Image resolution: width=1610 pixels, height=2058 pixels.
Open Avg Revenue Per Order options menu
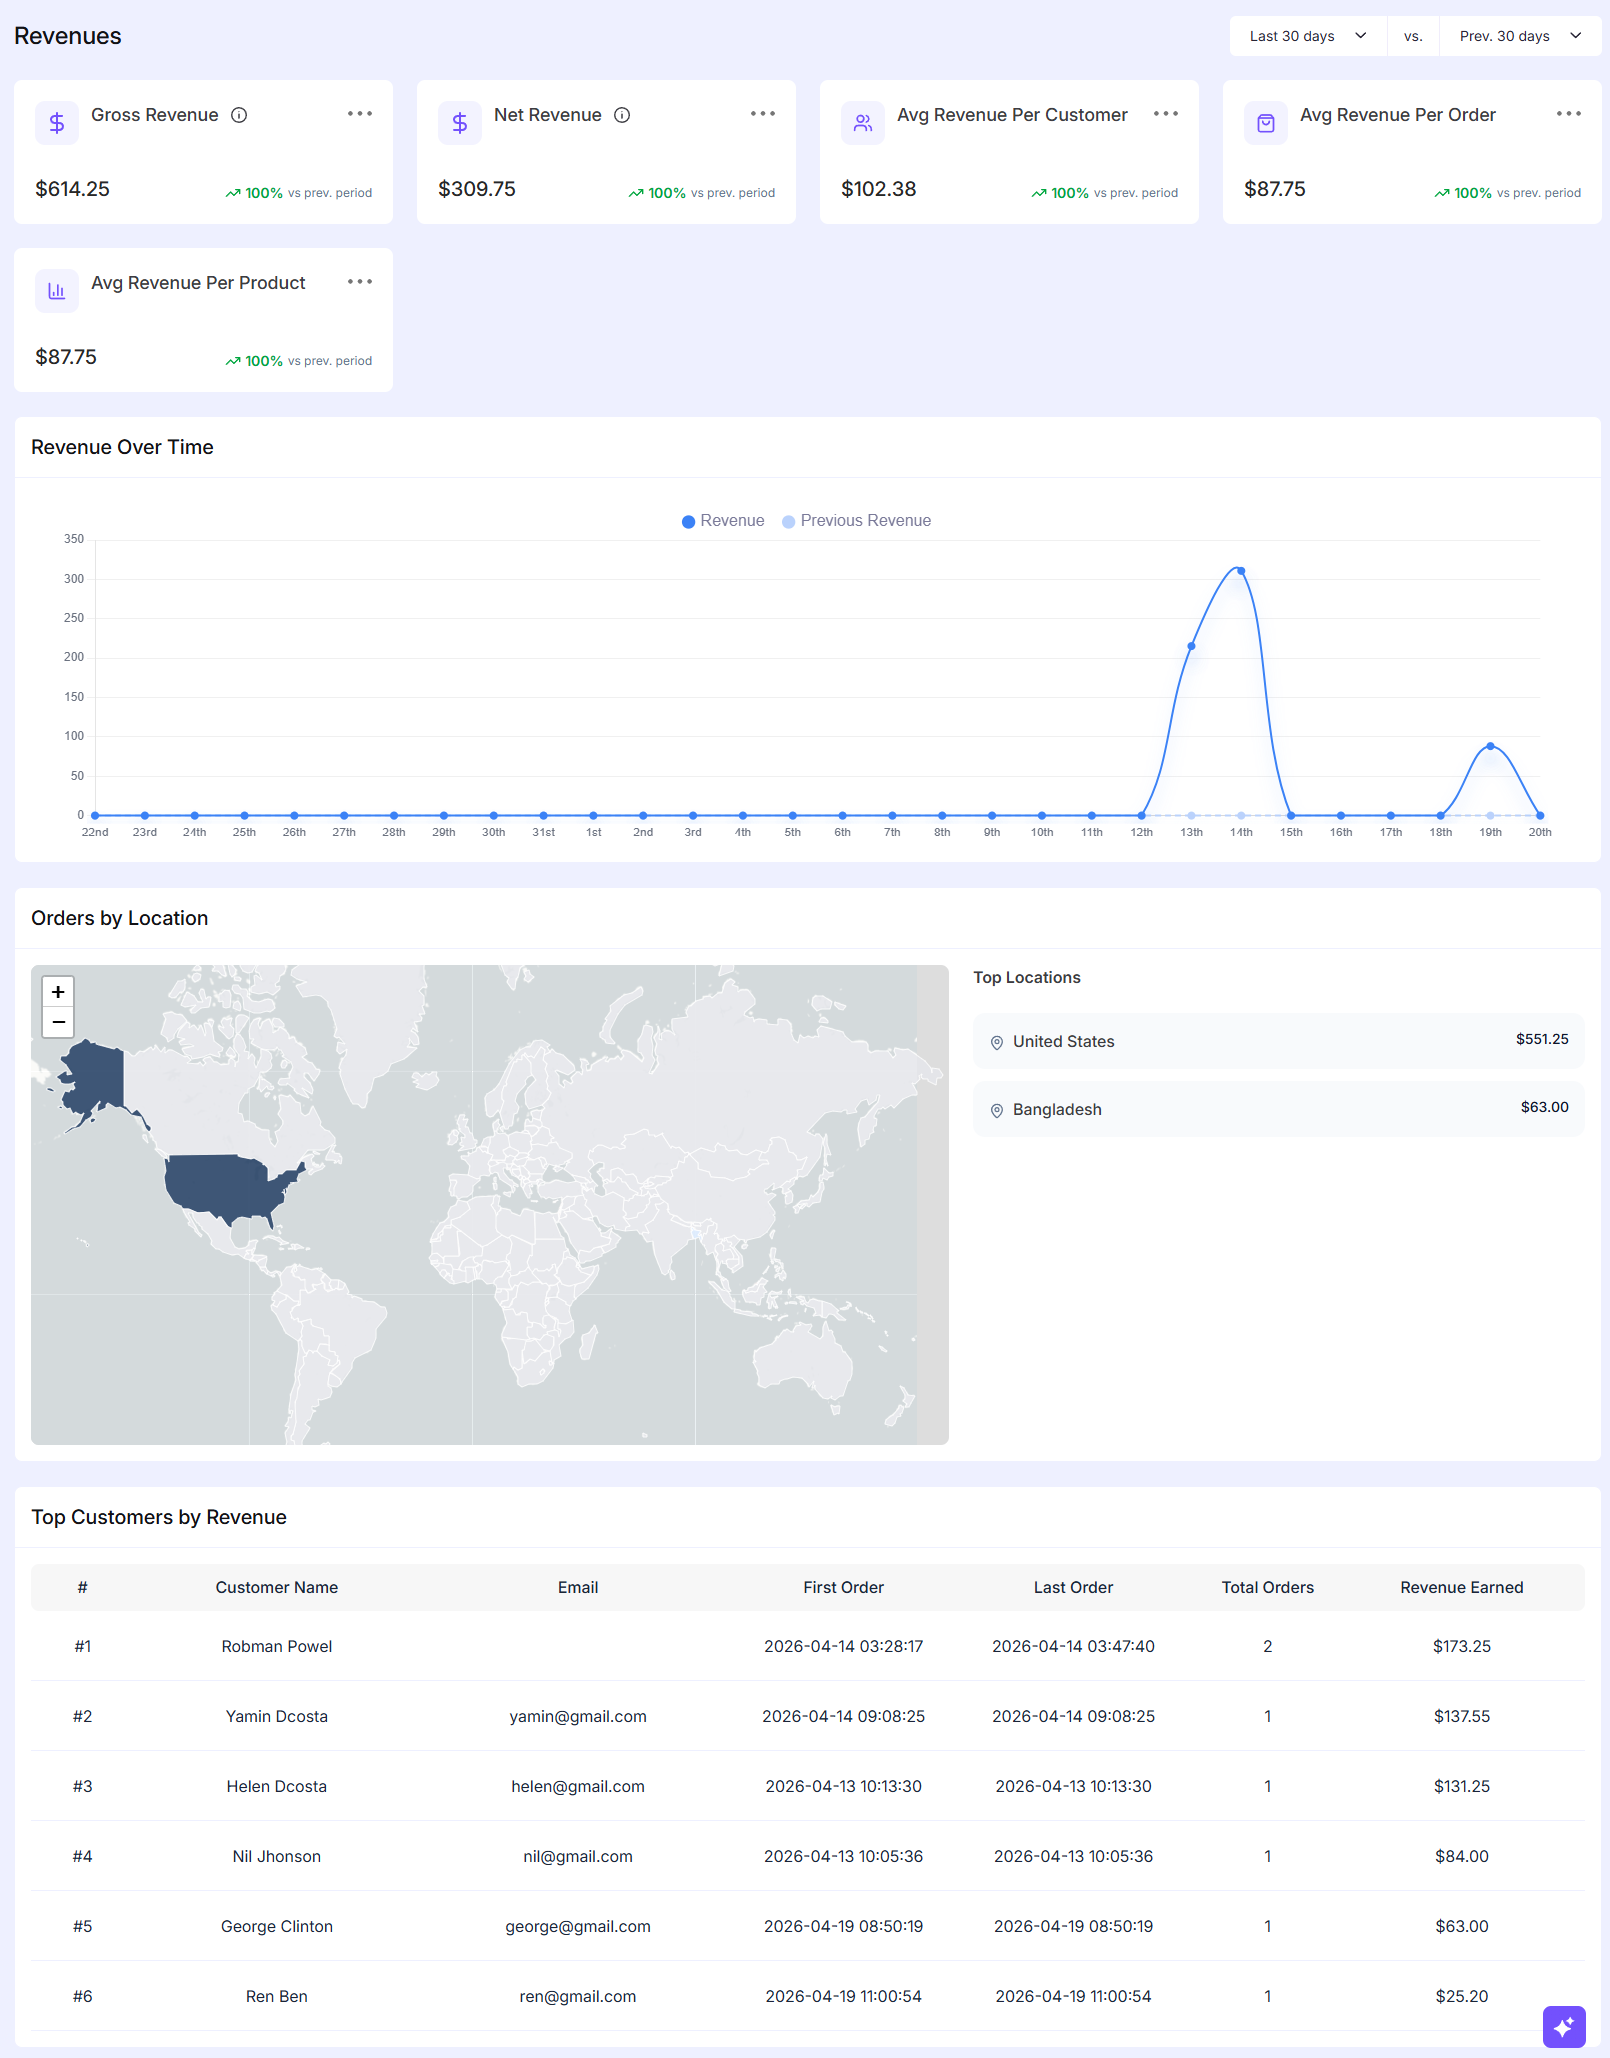(1569, 114)
